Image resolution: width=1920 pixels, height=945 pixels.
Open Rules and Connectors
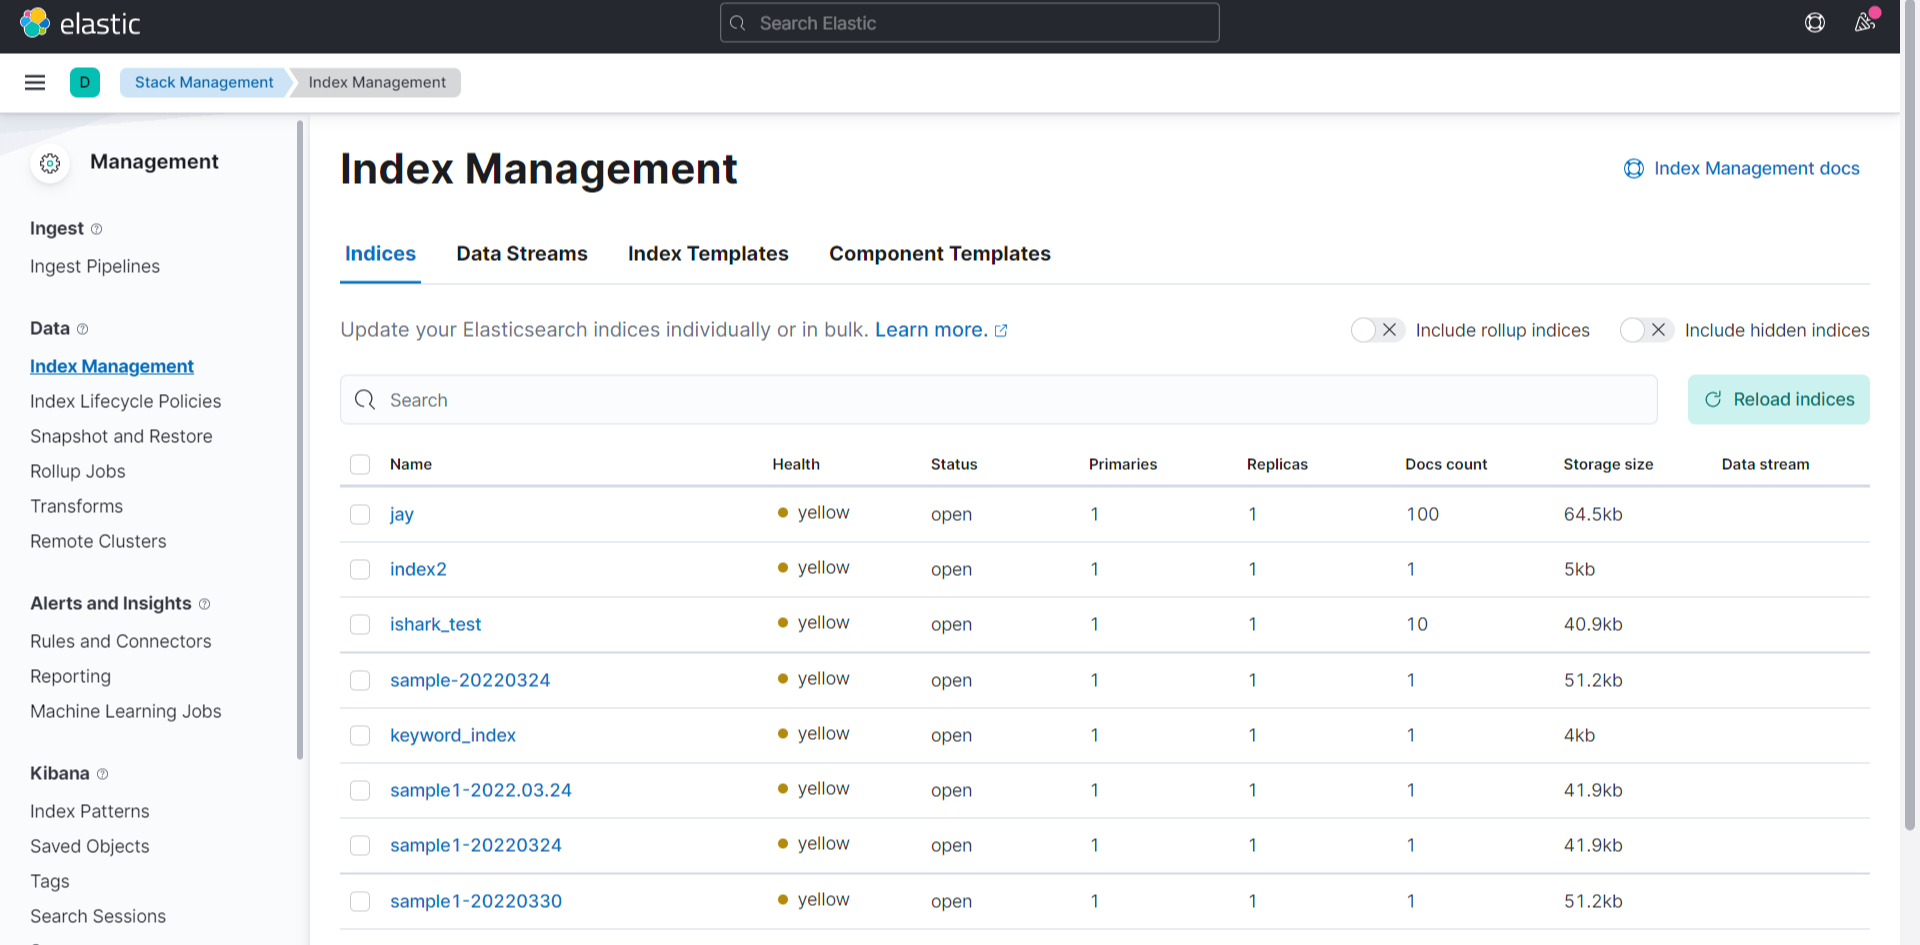click(x=121, y=641)
